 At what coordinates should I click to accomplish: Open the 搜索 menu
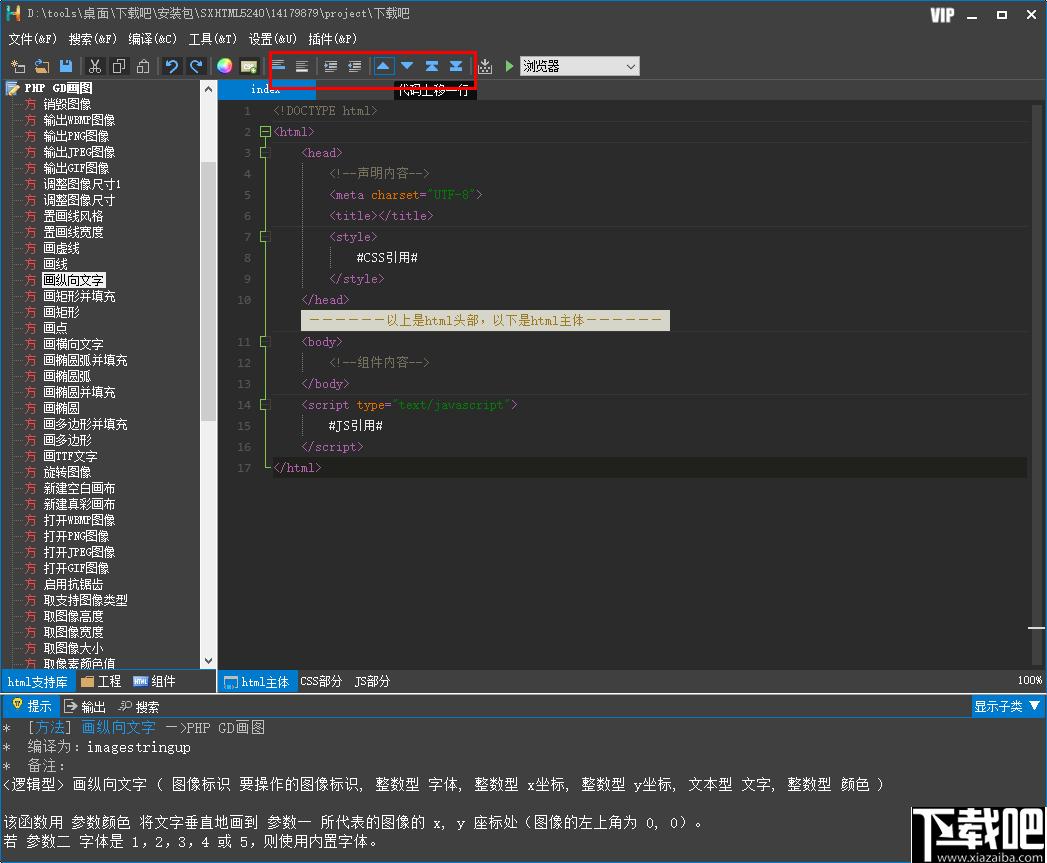[x=93, y=39]
